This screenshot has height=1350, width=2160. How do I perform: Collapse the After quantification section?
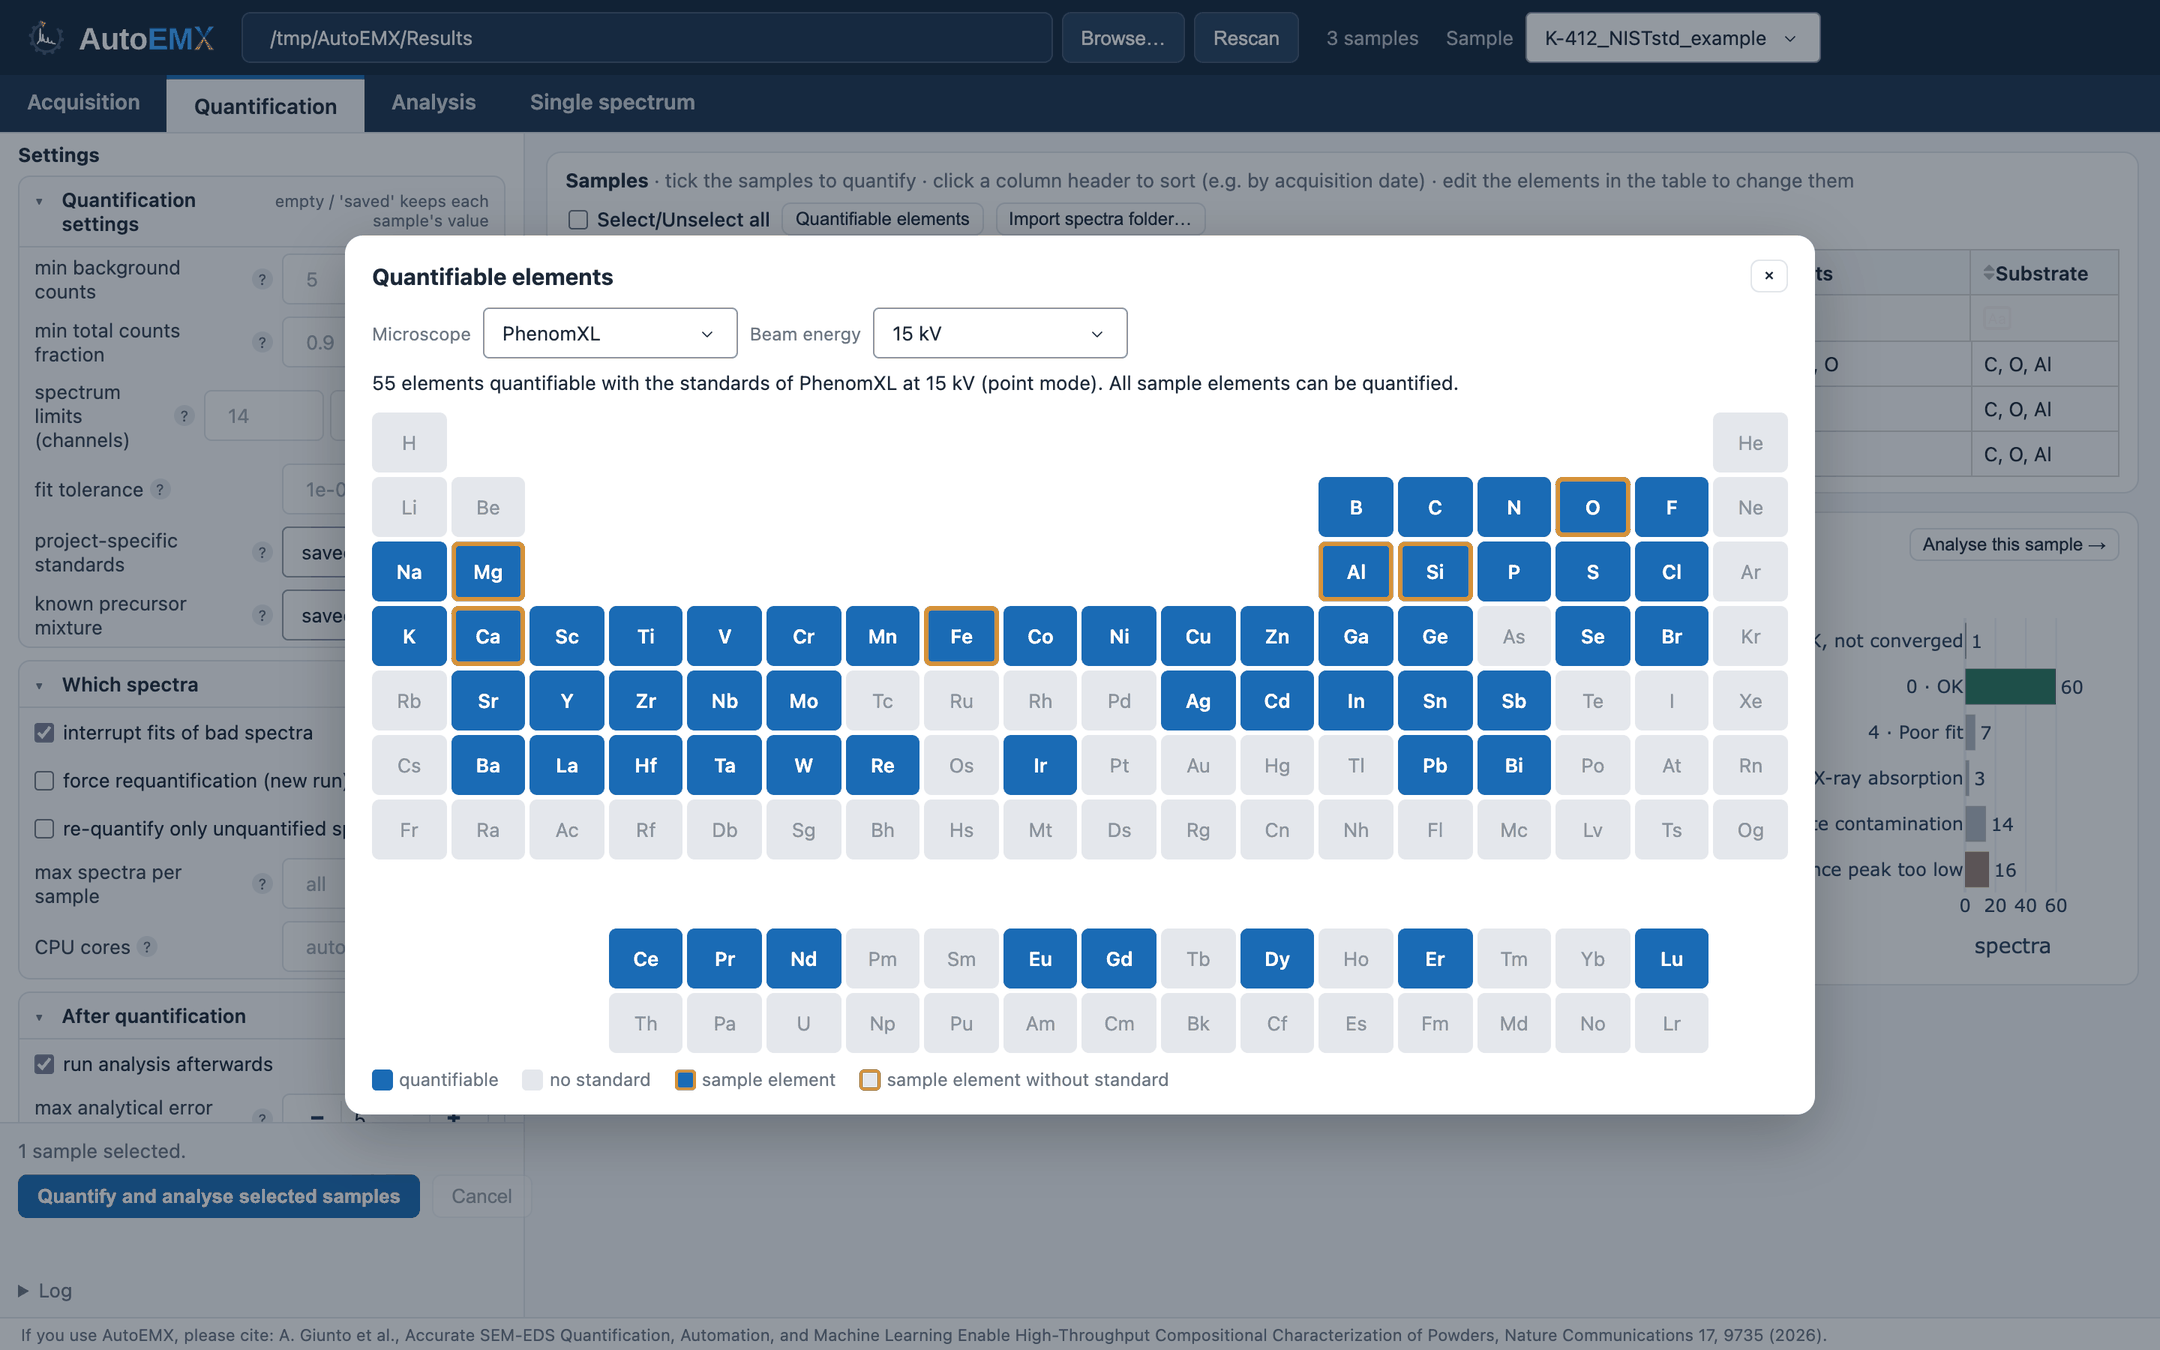pyautogui.click(x=39, y=1017)
